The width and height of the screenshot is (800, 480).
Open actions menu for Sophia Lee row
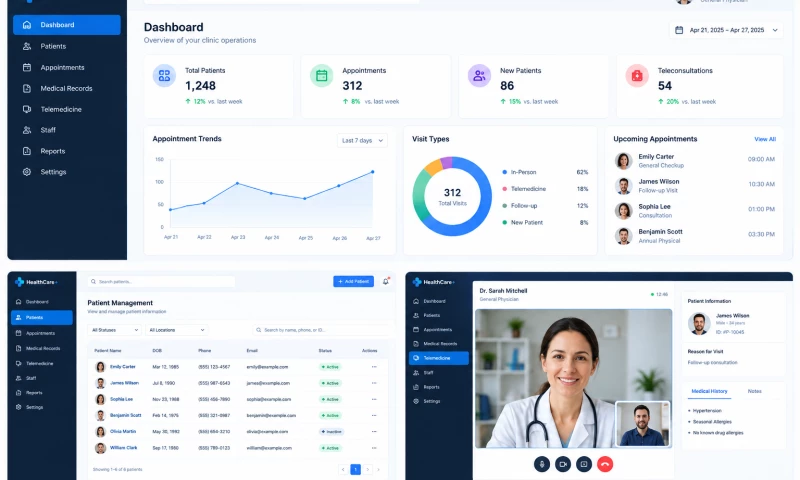[374, 399]
